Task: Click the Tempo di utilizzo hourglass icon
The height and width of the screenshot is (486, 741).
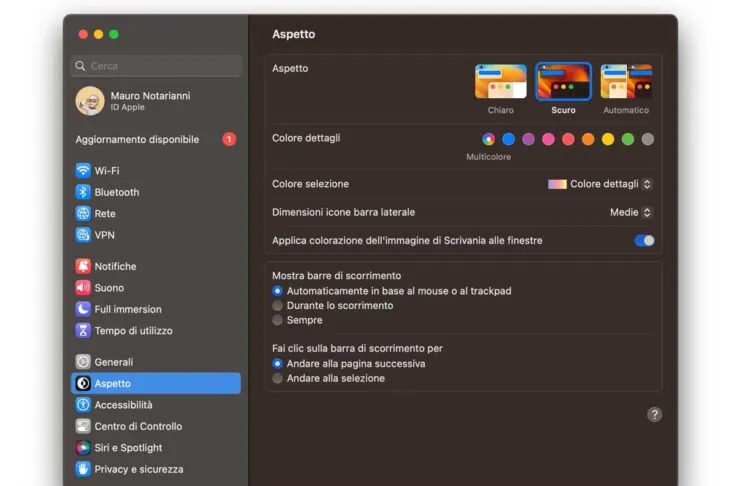Action: [83, 330]
